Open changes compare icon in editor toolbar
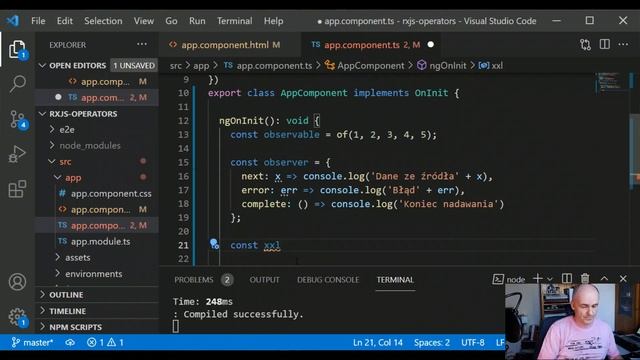Viewport: 640px width, 360px height. point(585,44)
